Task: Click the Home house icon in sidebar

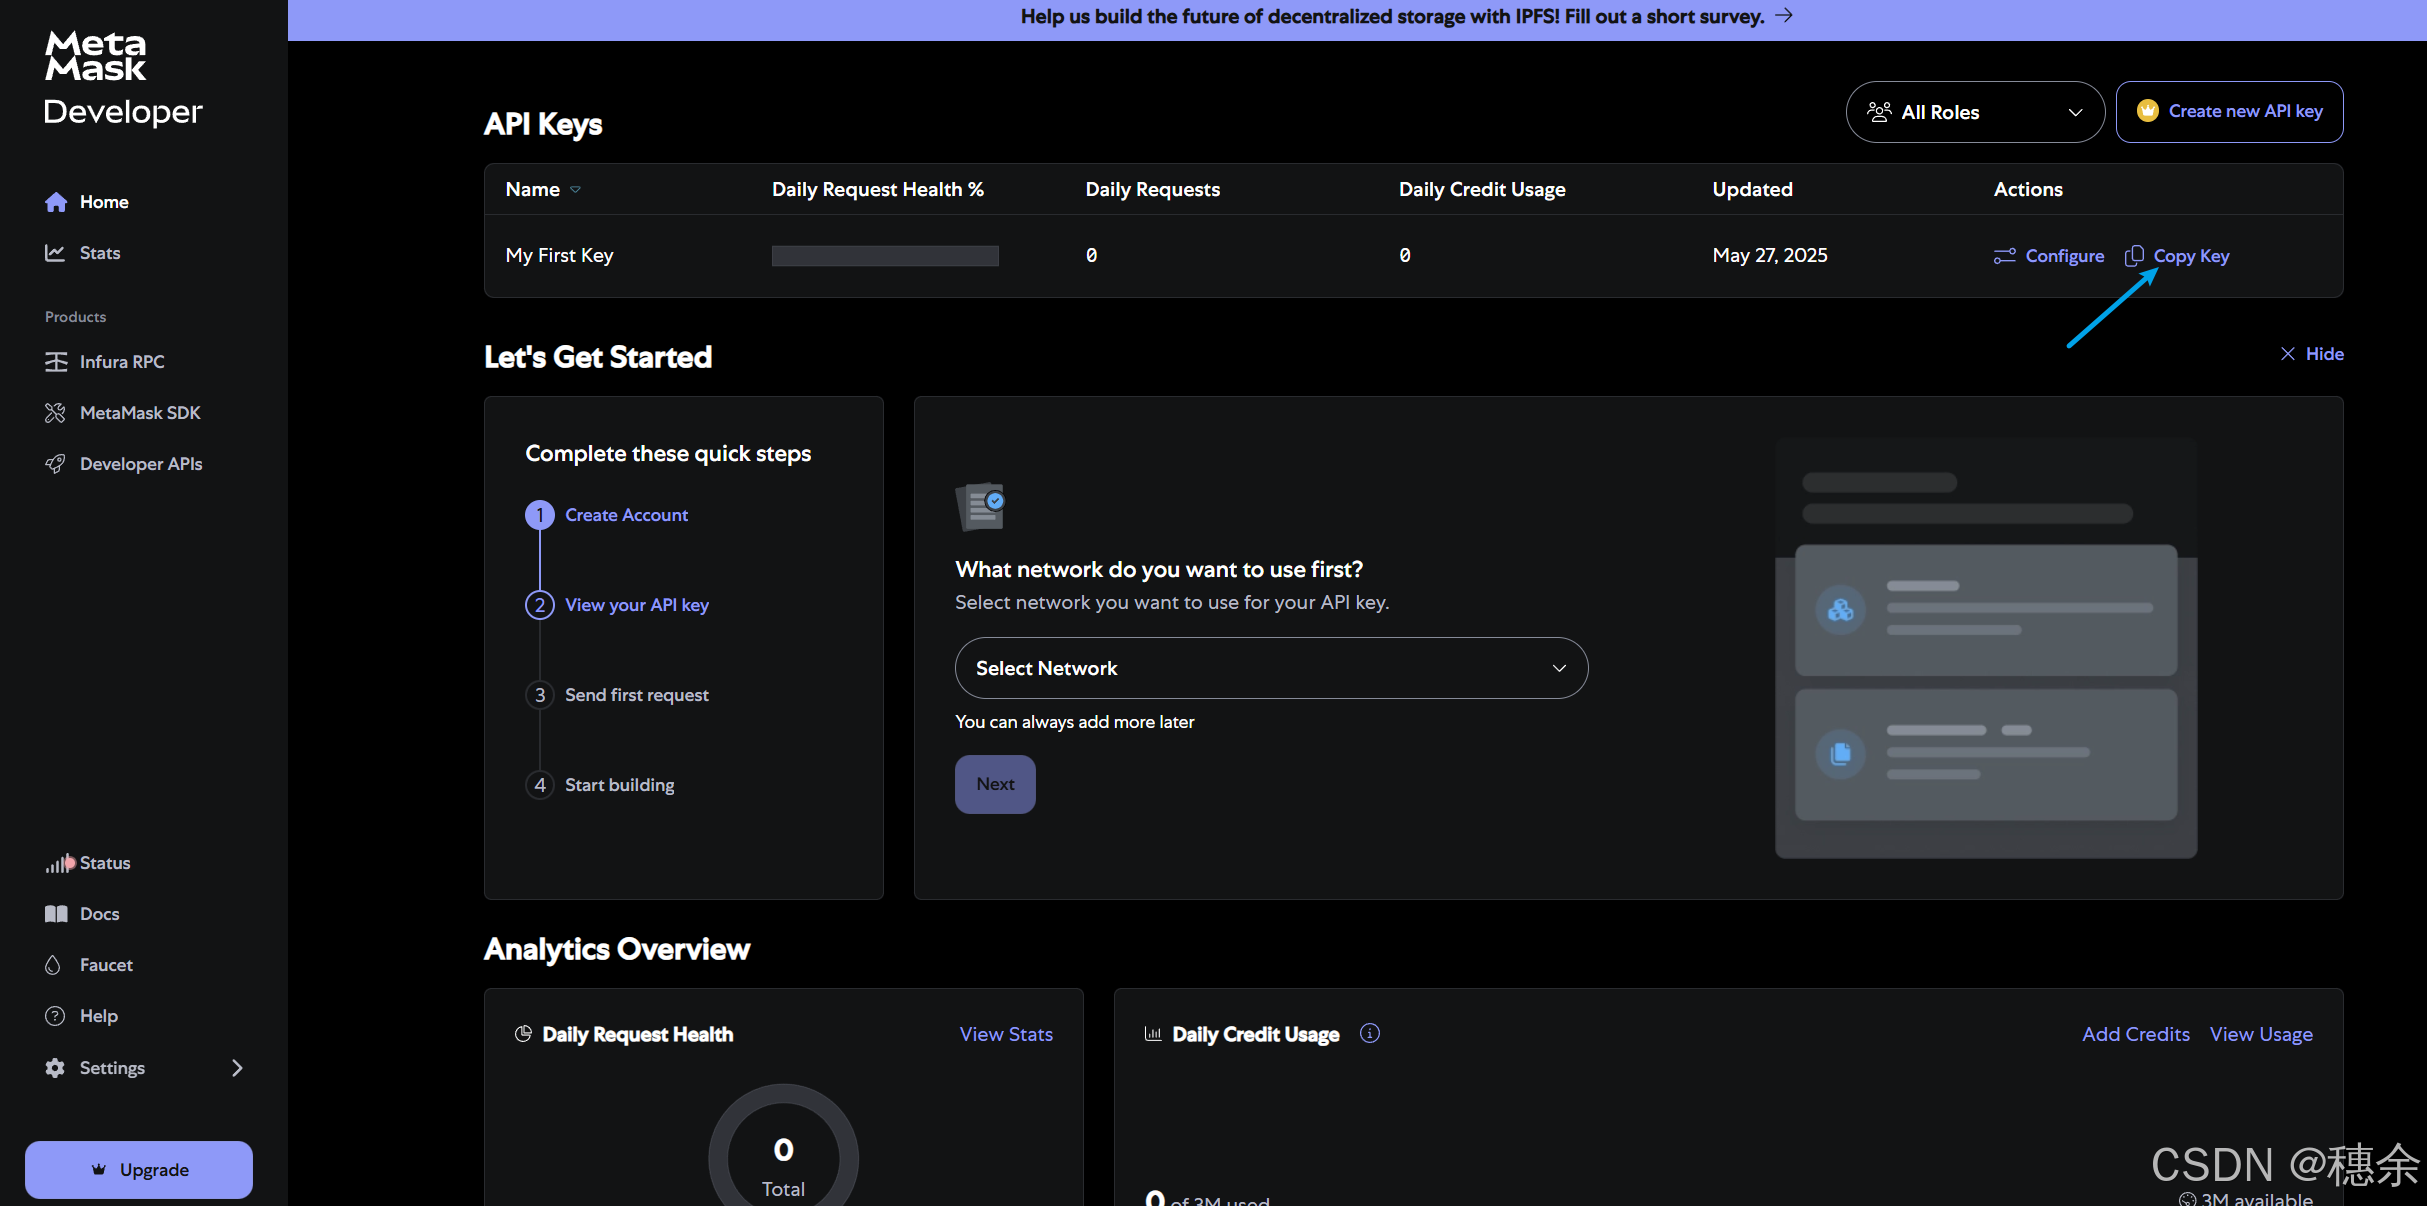Action: [56, 202]
